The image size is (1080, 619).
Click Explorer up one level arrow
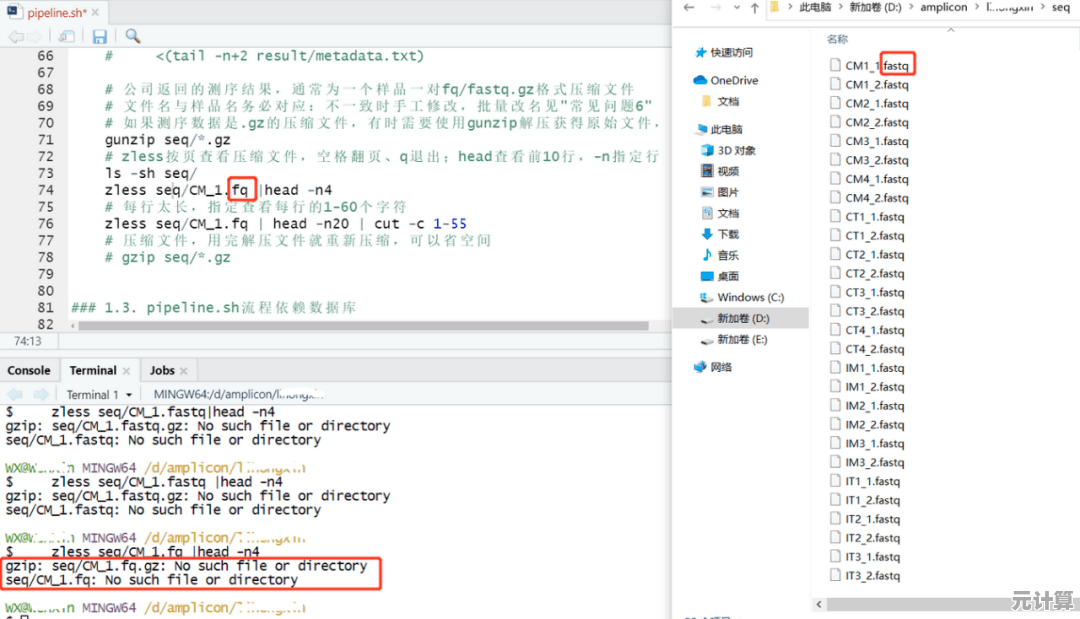[755, 8]
